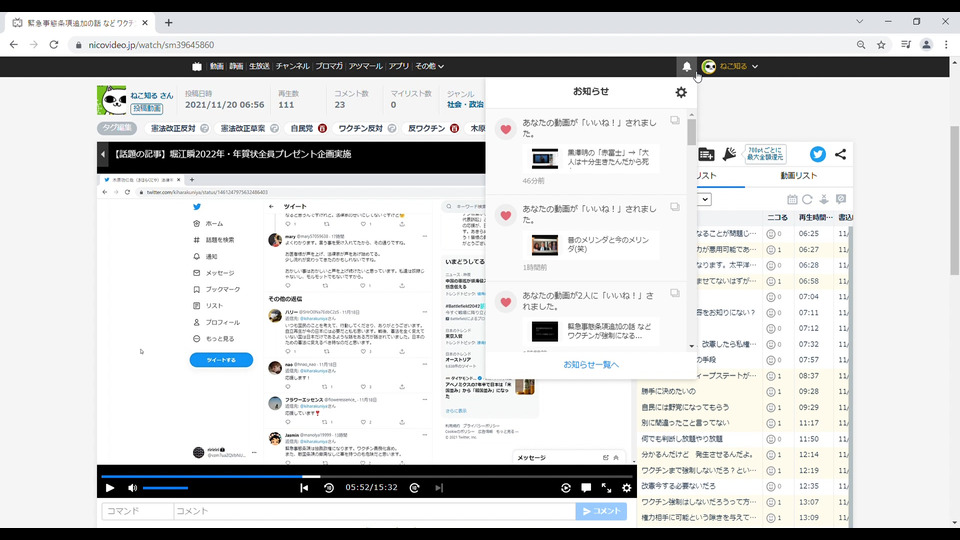960x540 pixels.
Task: Click dictionary icon beside ワクチン反対 tag
Action: 392,129
